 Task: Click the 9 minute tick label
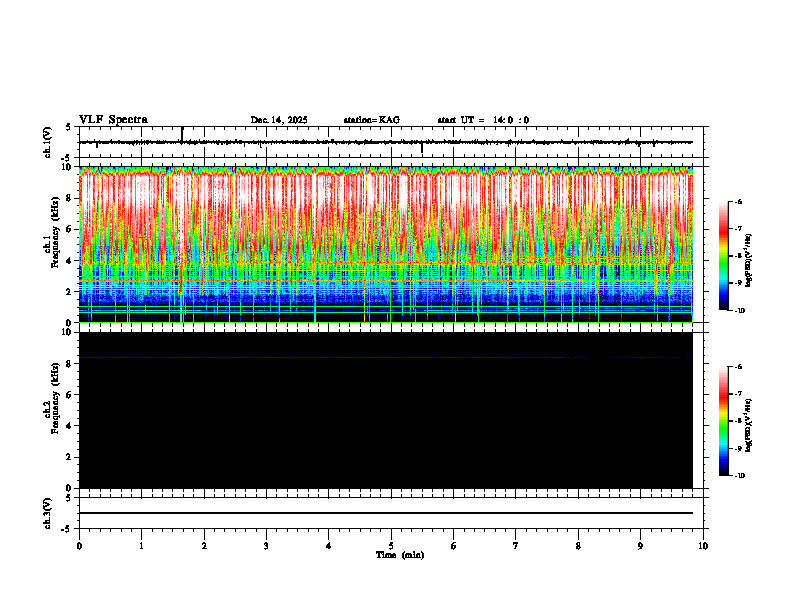click(640, 546)
